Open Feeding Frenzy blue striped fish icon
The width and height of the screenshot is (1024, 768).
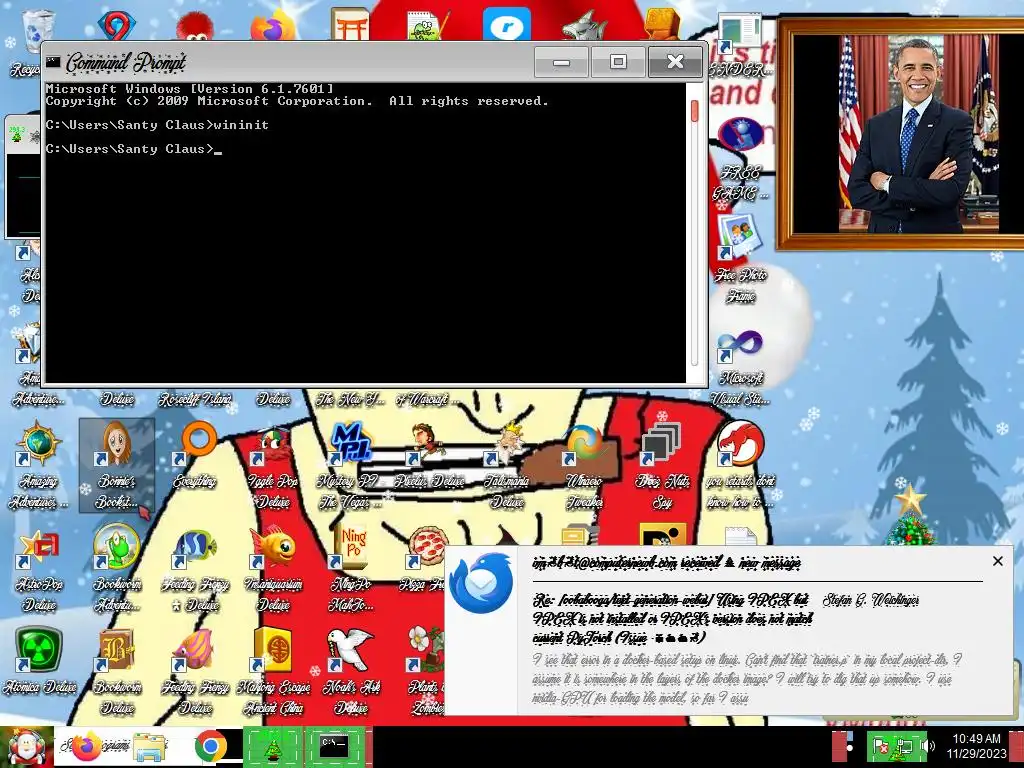pos(195,569)
